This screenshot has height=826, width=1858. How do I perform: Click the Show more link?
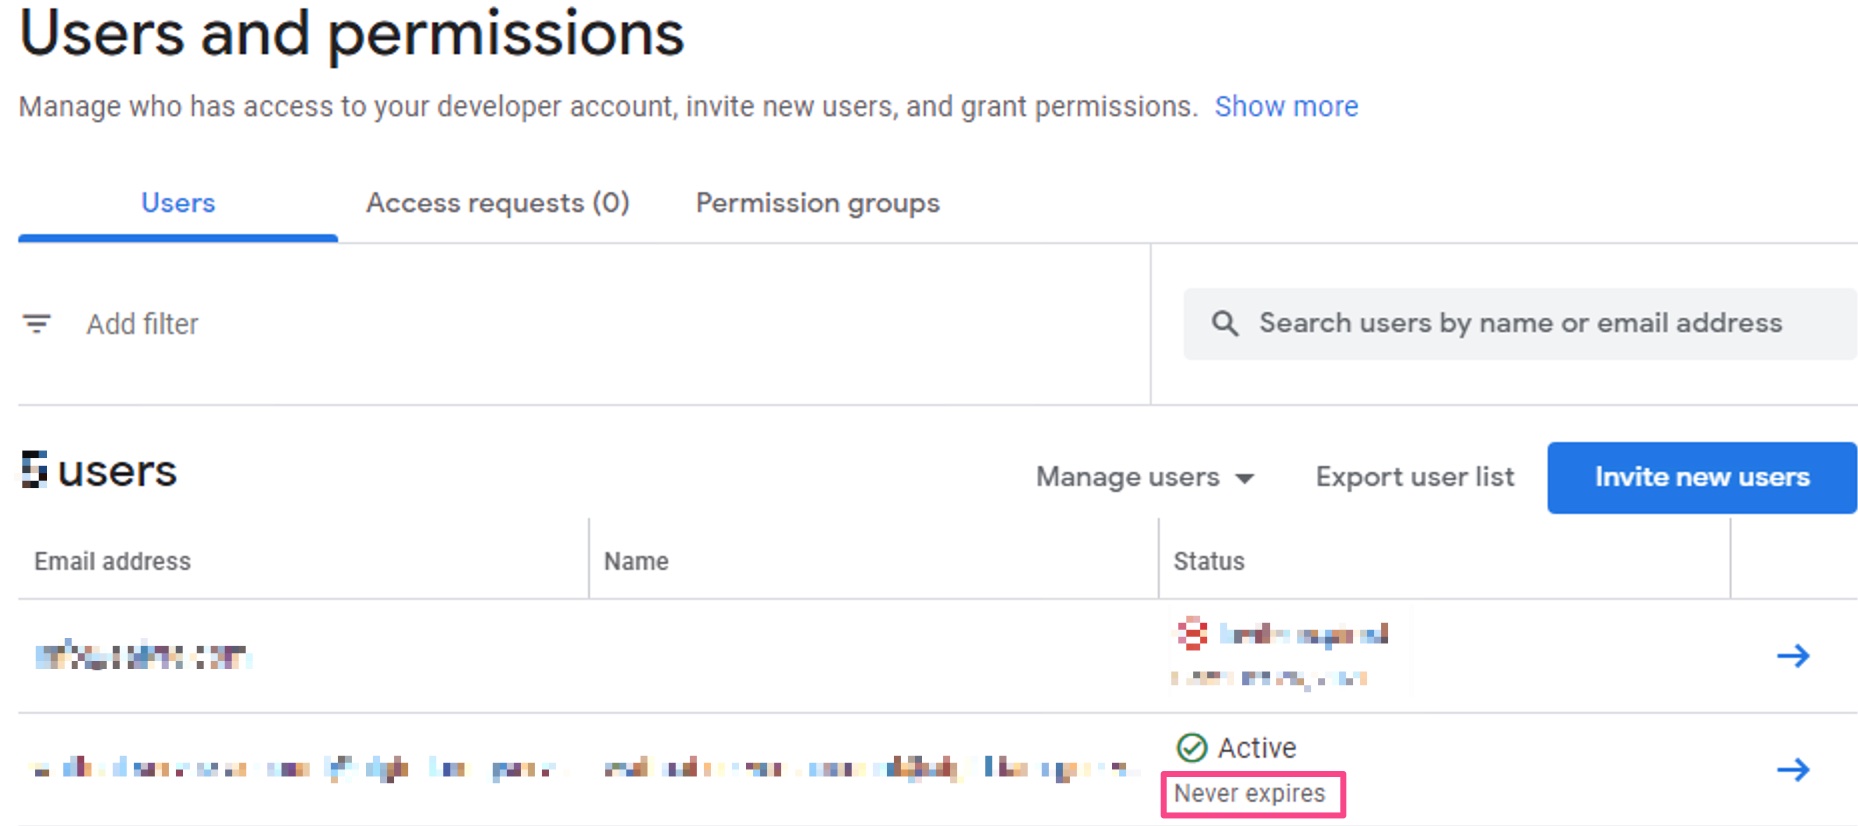[x=1285, y=106]
